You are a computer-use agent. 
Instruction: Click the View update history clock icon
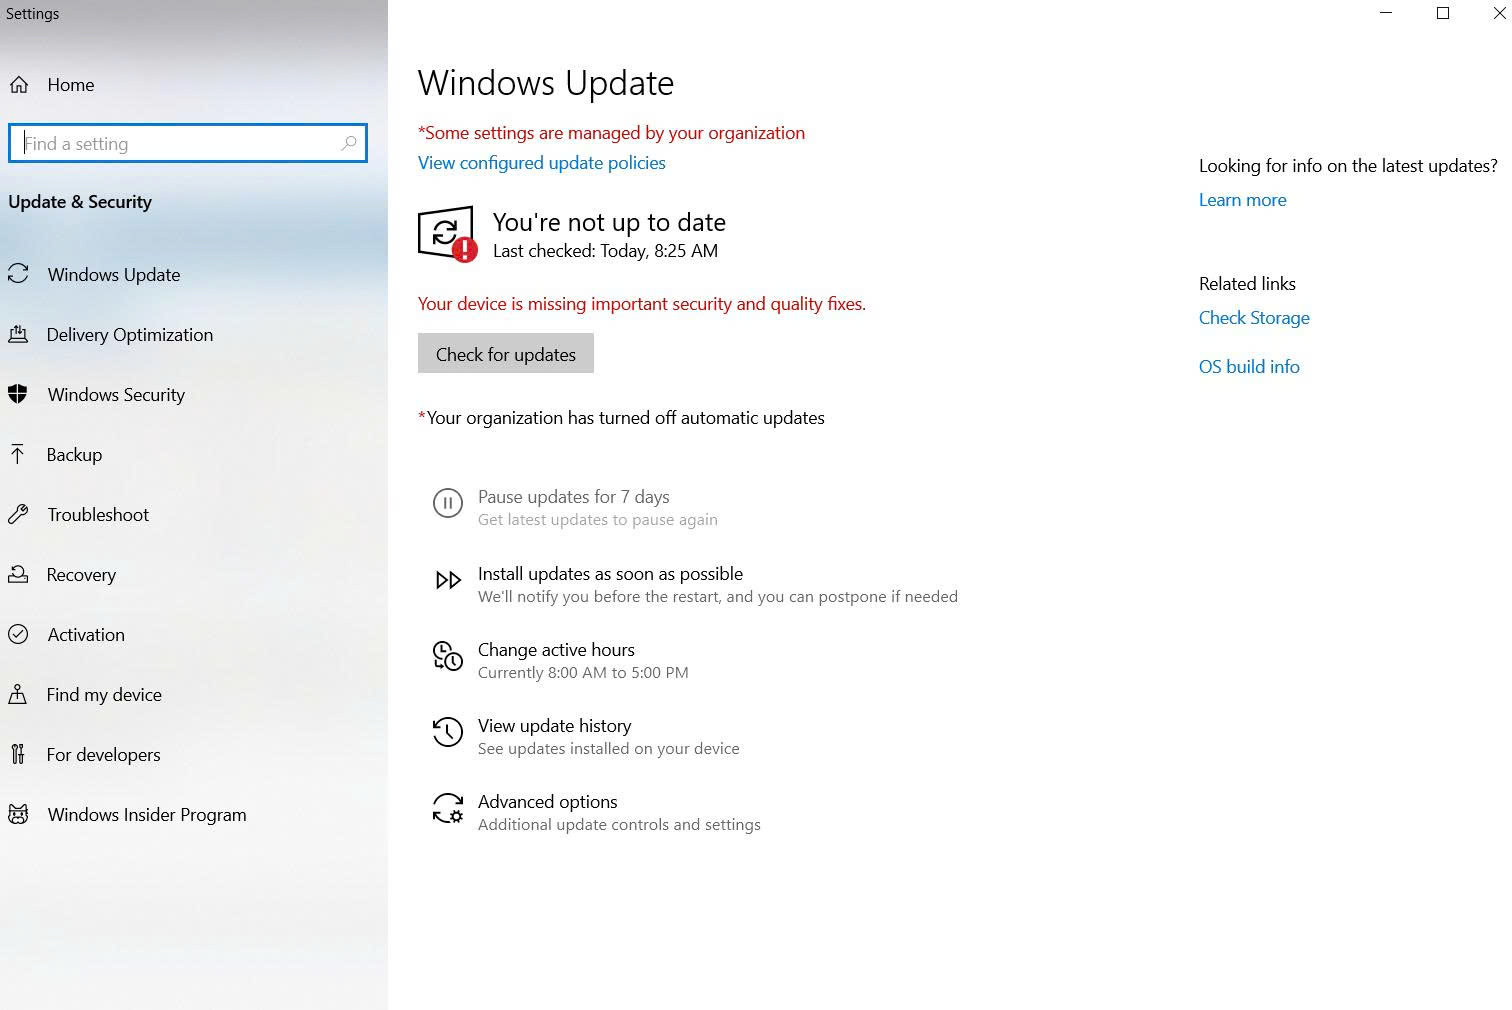click(447, 733)
